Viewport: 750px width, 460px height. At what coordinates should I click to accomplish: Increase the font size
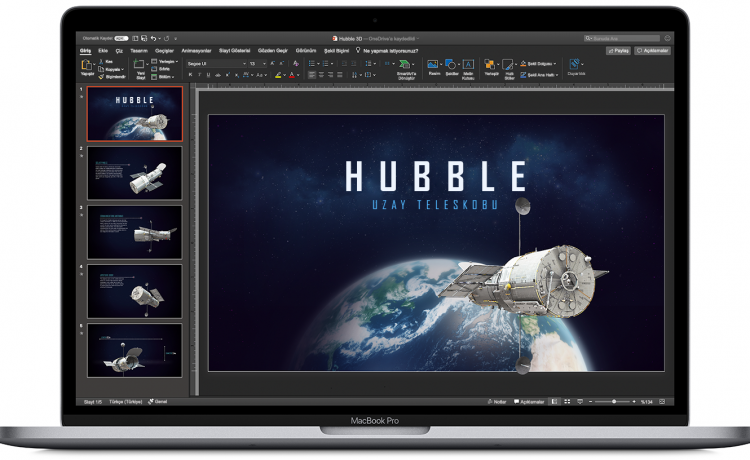click(x=273, y=63)
